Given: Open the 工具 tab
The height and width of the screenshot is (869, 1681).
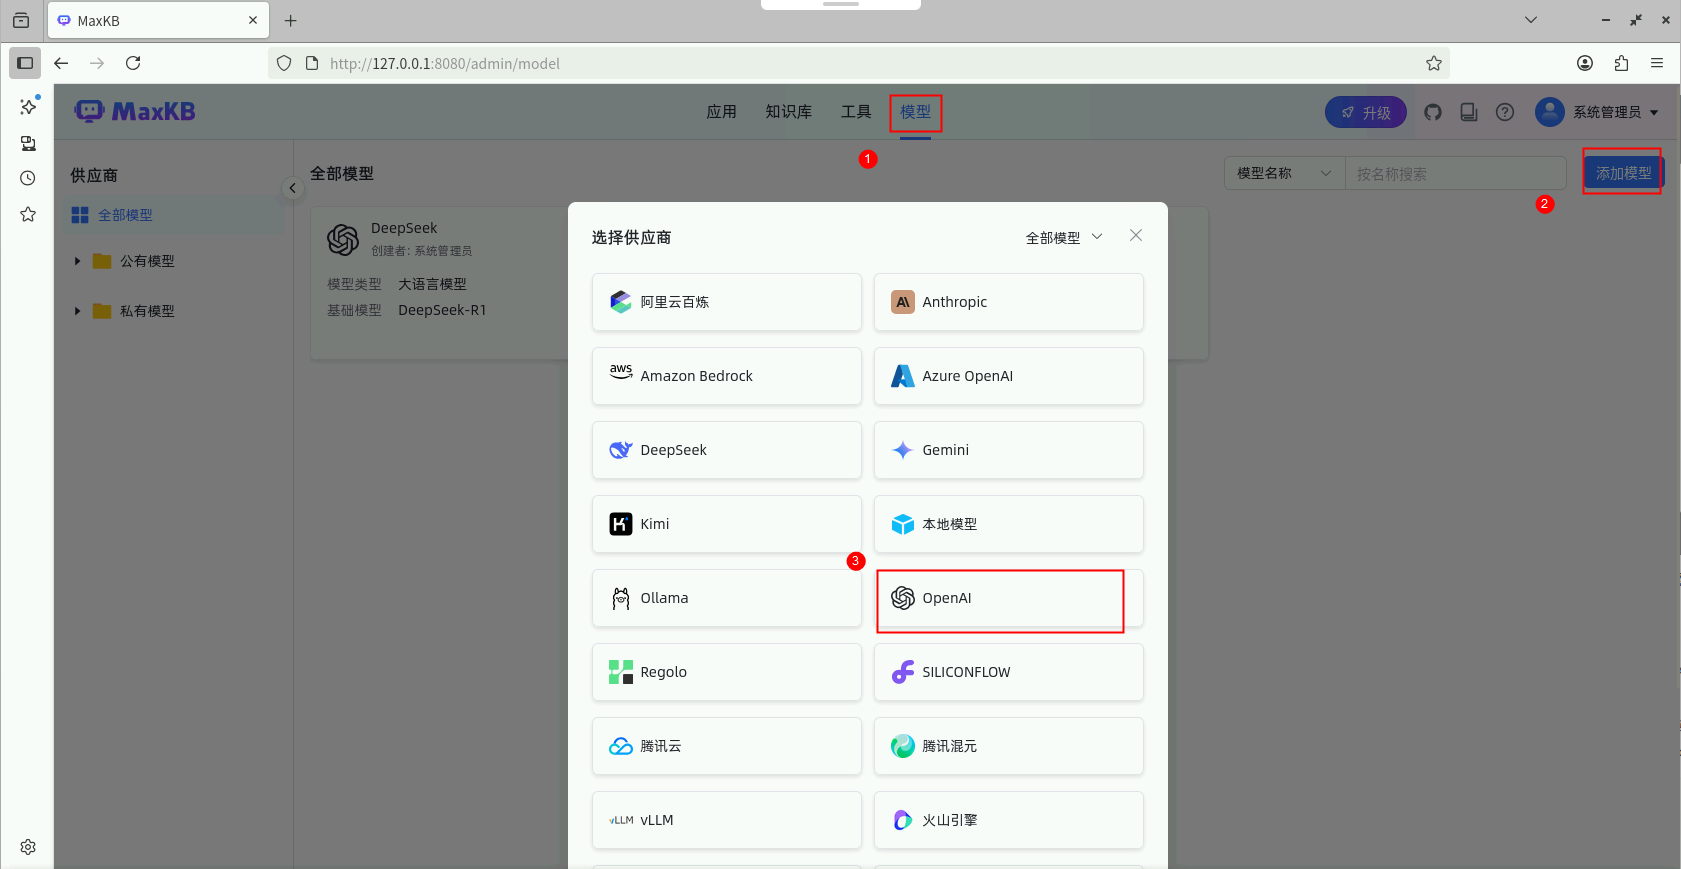Looking at the screenshot, I should point(856,112).
